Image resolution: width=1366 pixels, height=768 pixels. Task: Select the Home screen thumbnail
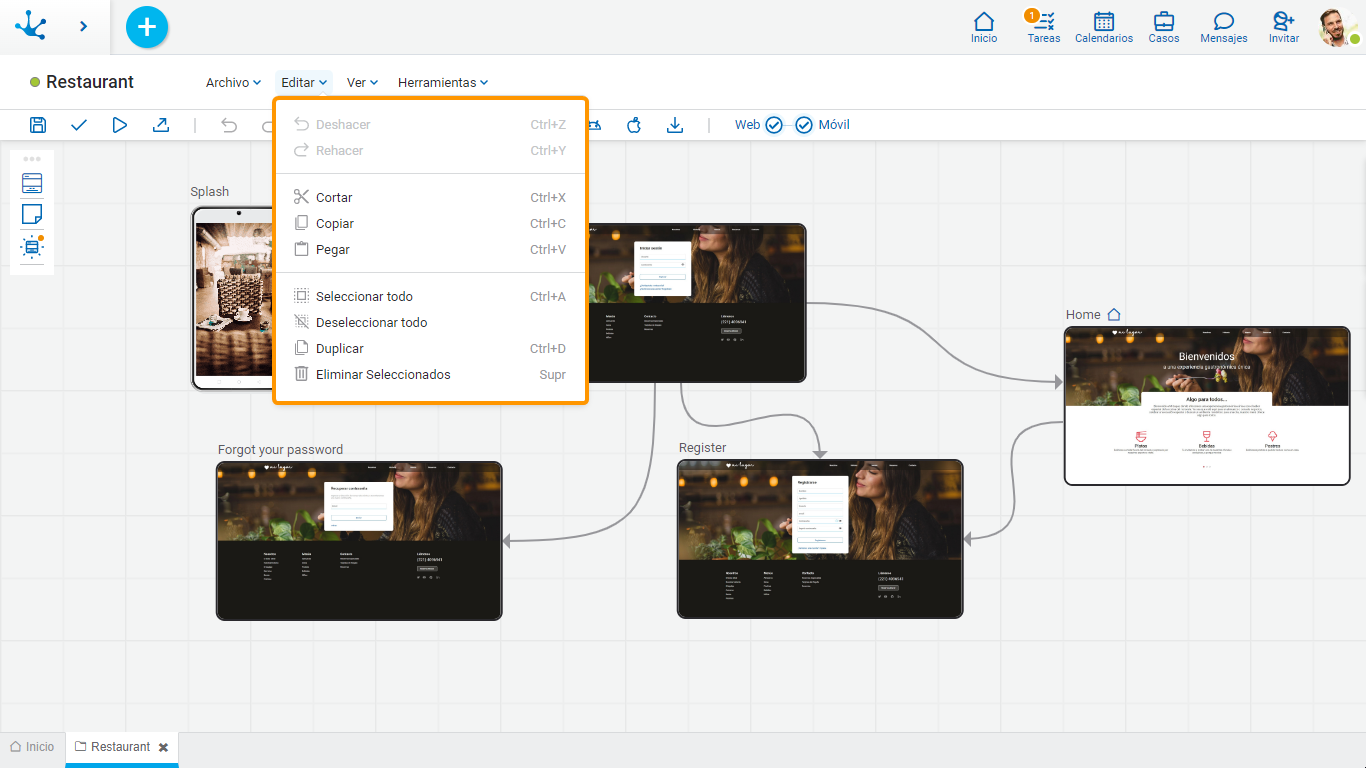[1207, 406]
